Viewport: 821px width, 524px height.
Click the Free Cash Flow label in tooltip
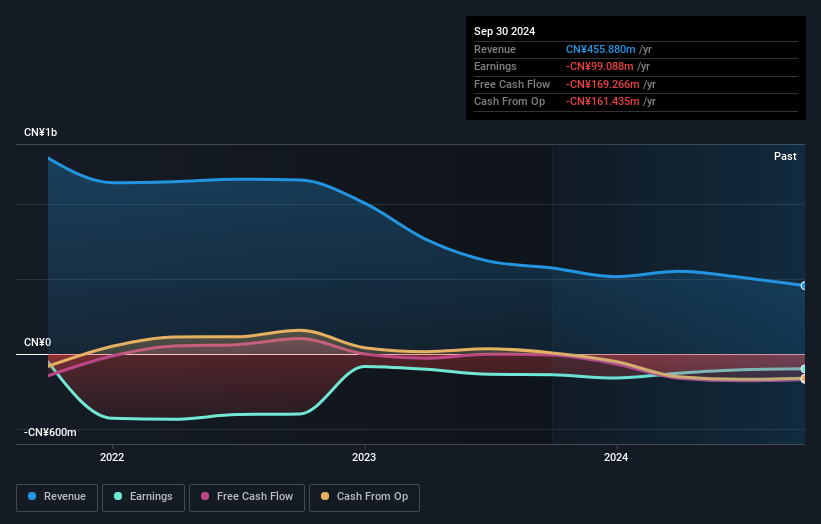pos(512,84)
